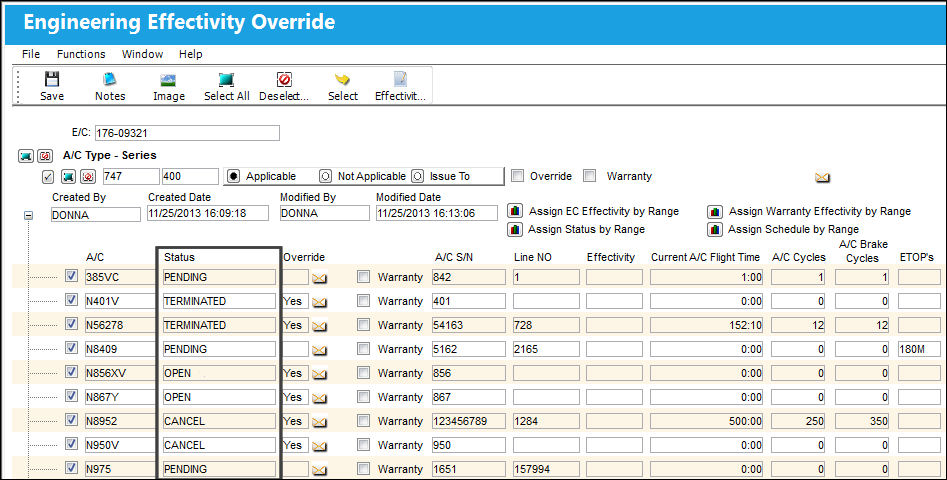This screenshot has width=947, height=480.
Task: Uncheck aircraft N975 selection checkbox
Action: [71, 467]
